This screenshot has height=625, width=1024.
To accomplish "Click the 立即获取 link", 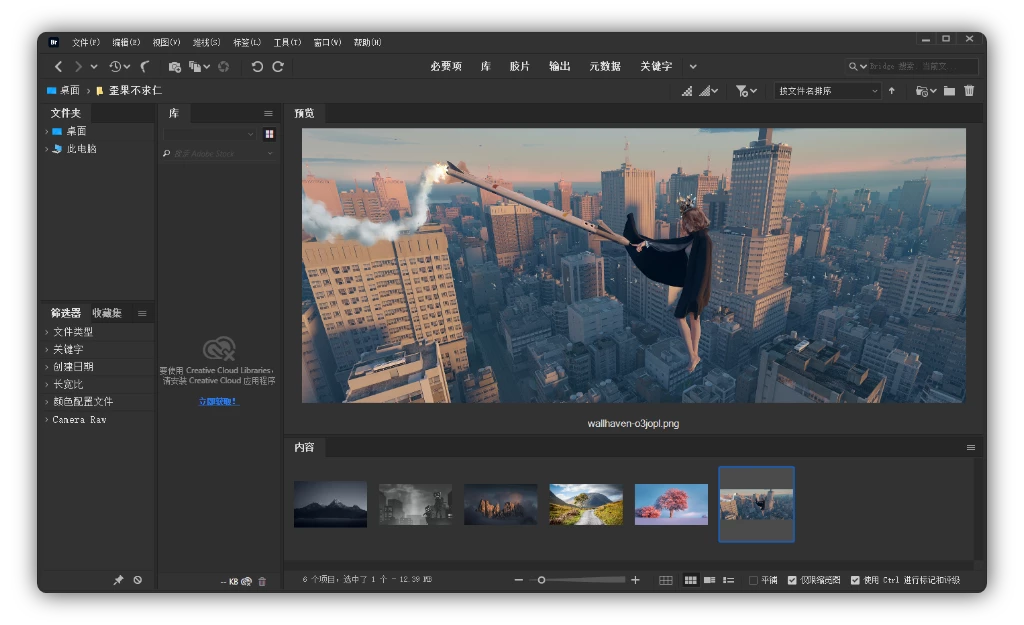I will pyautogui.click(x=218, y=401).
